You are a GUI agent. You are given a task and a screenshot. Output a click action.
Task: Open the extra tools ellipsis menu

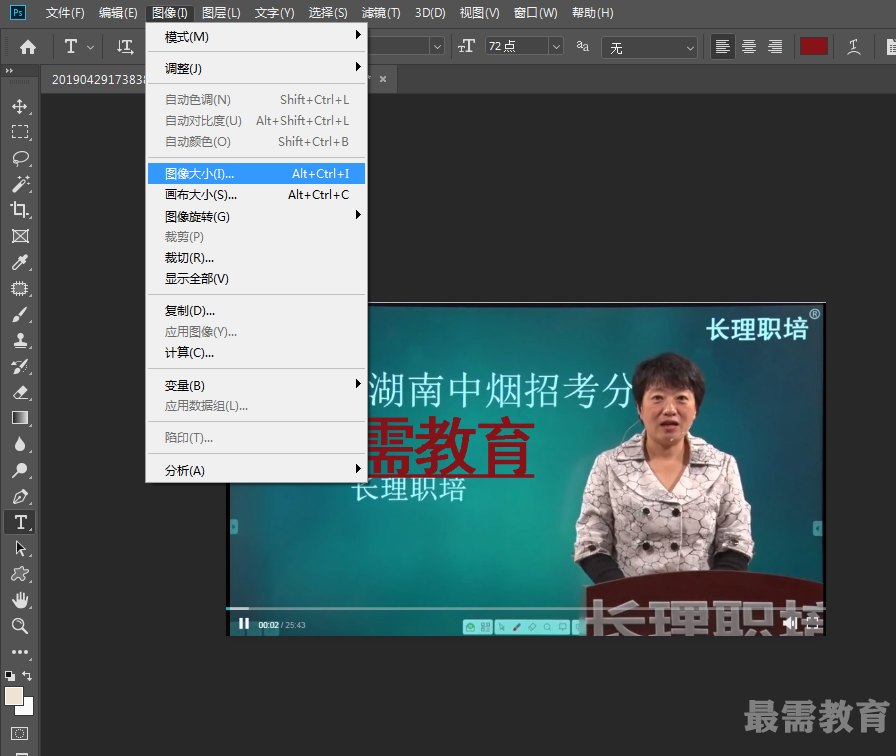coord(20,652)
